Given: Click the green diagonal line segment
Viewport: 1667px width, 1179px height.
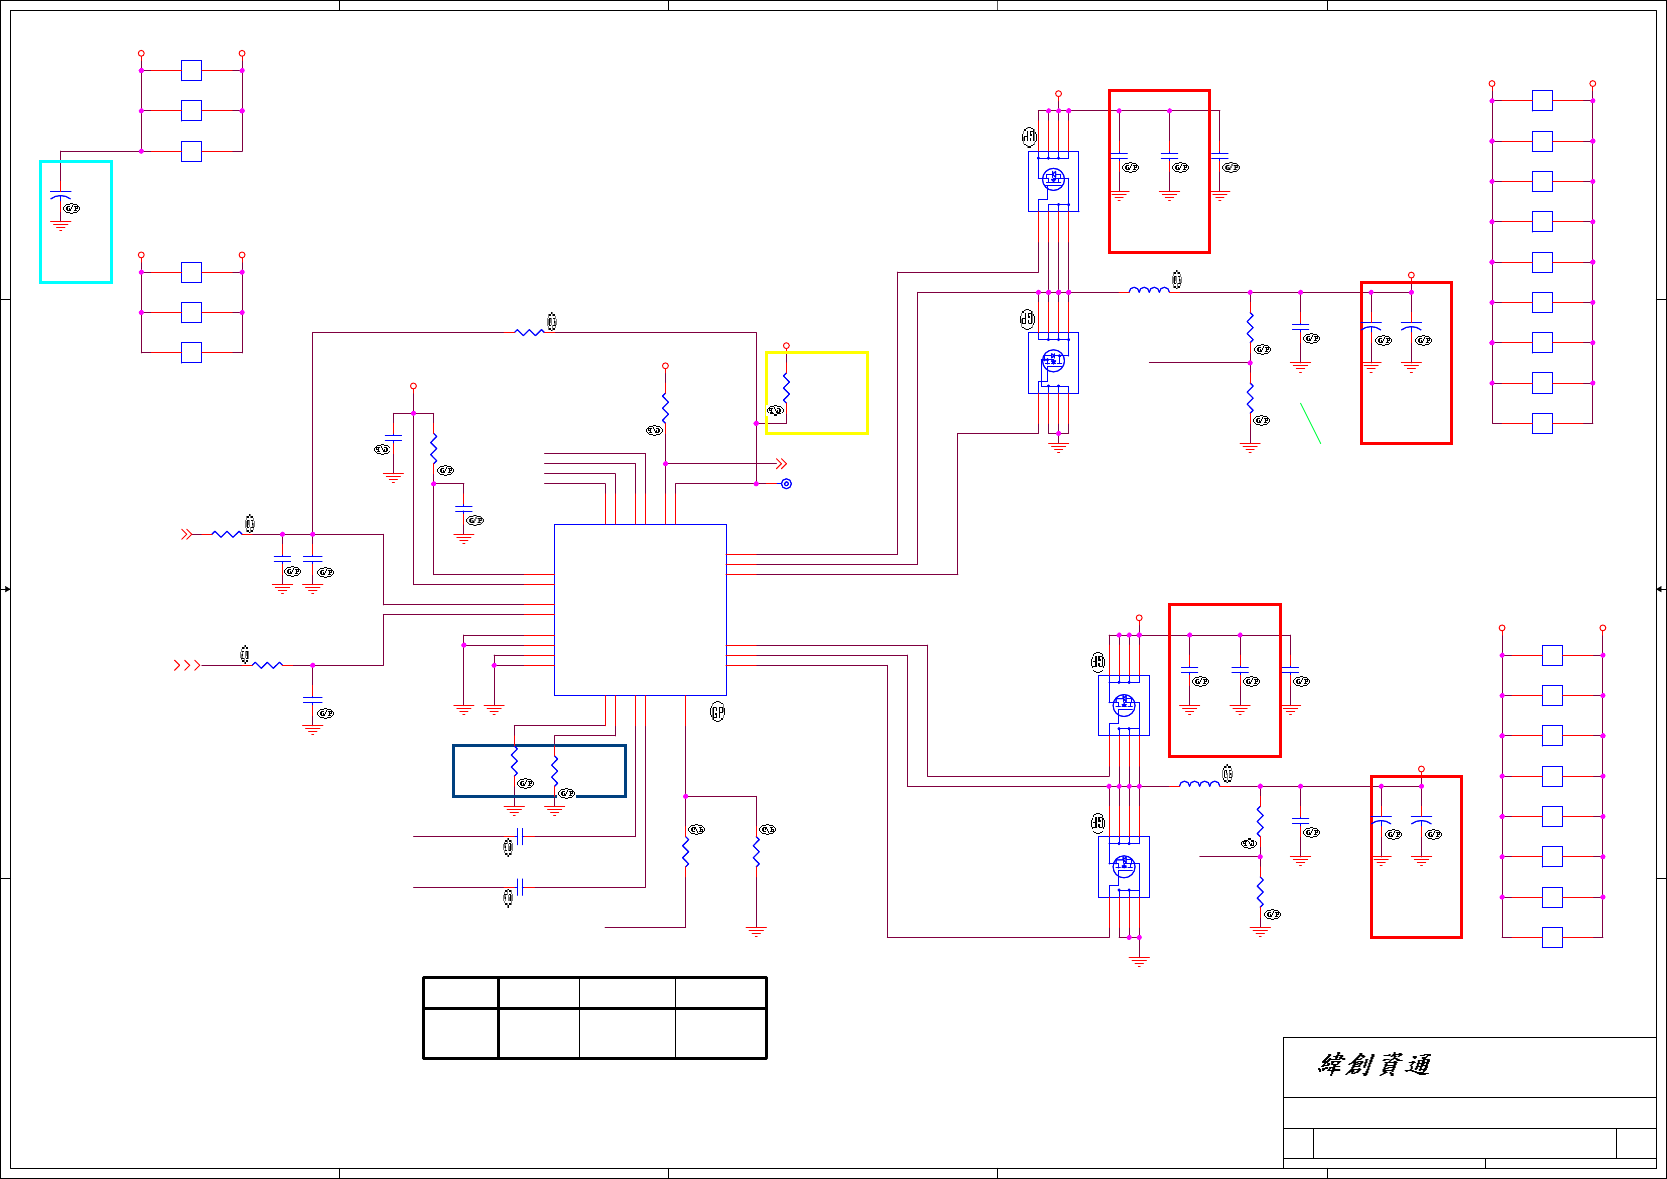Looking at the screenshot, I should 1310,423.
